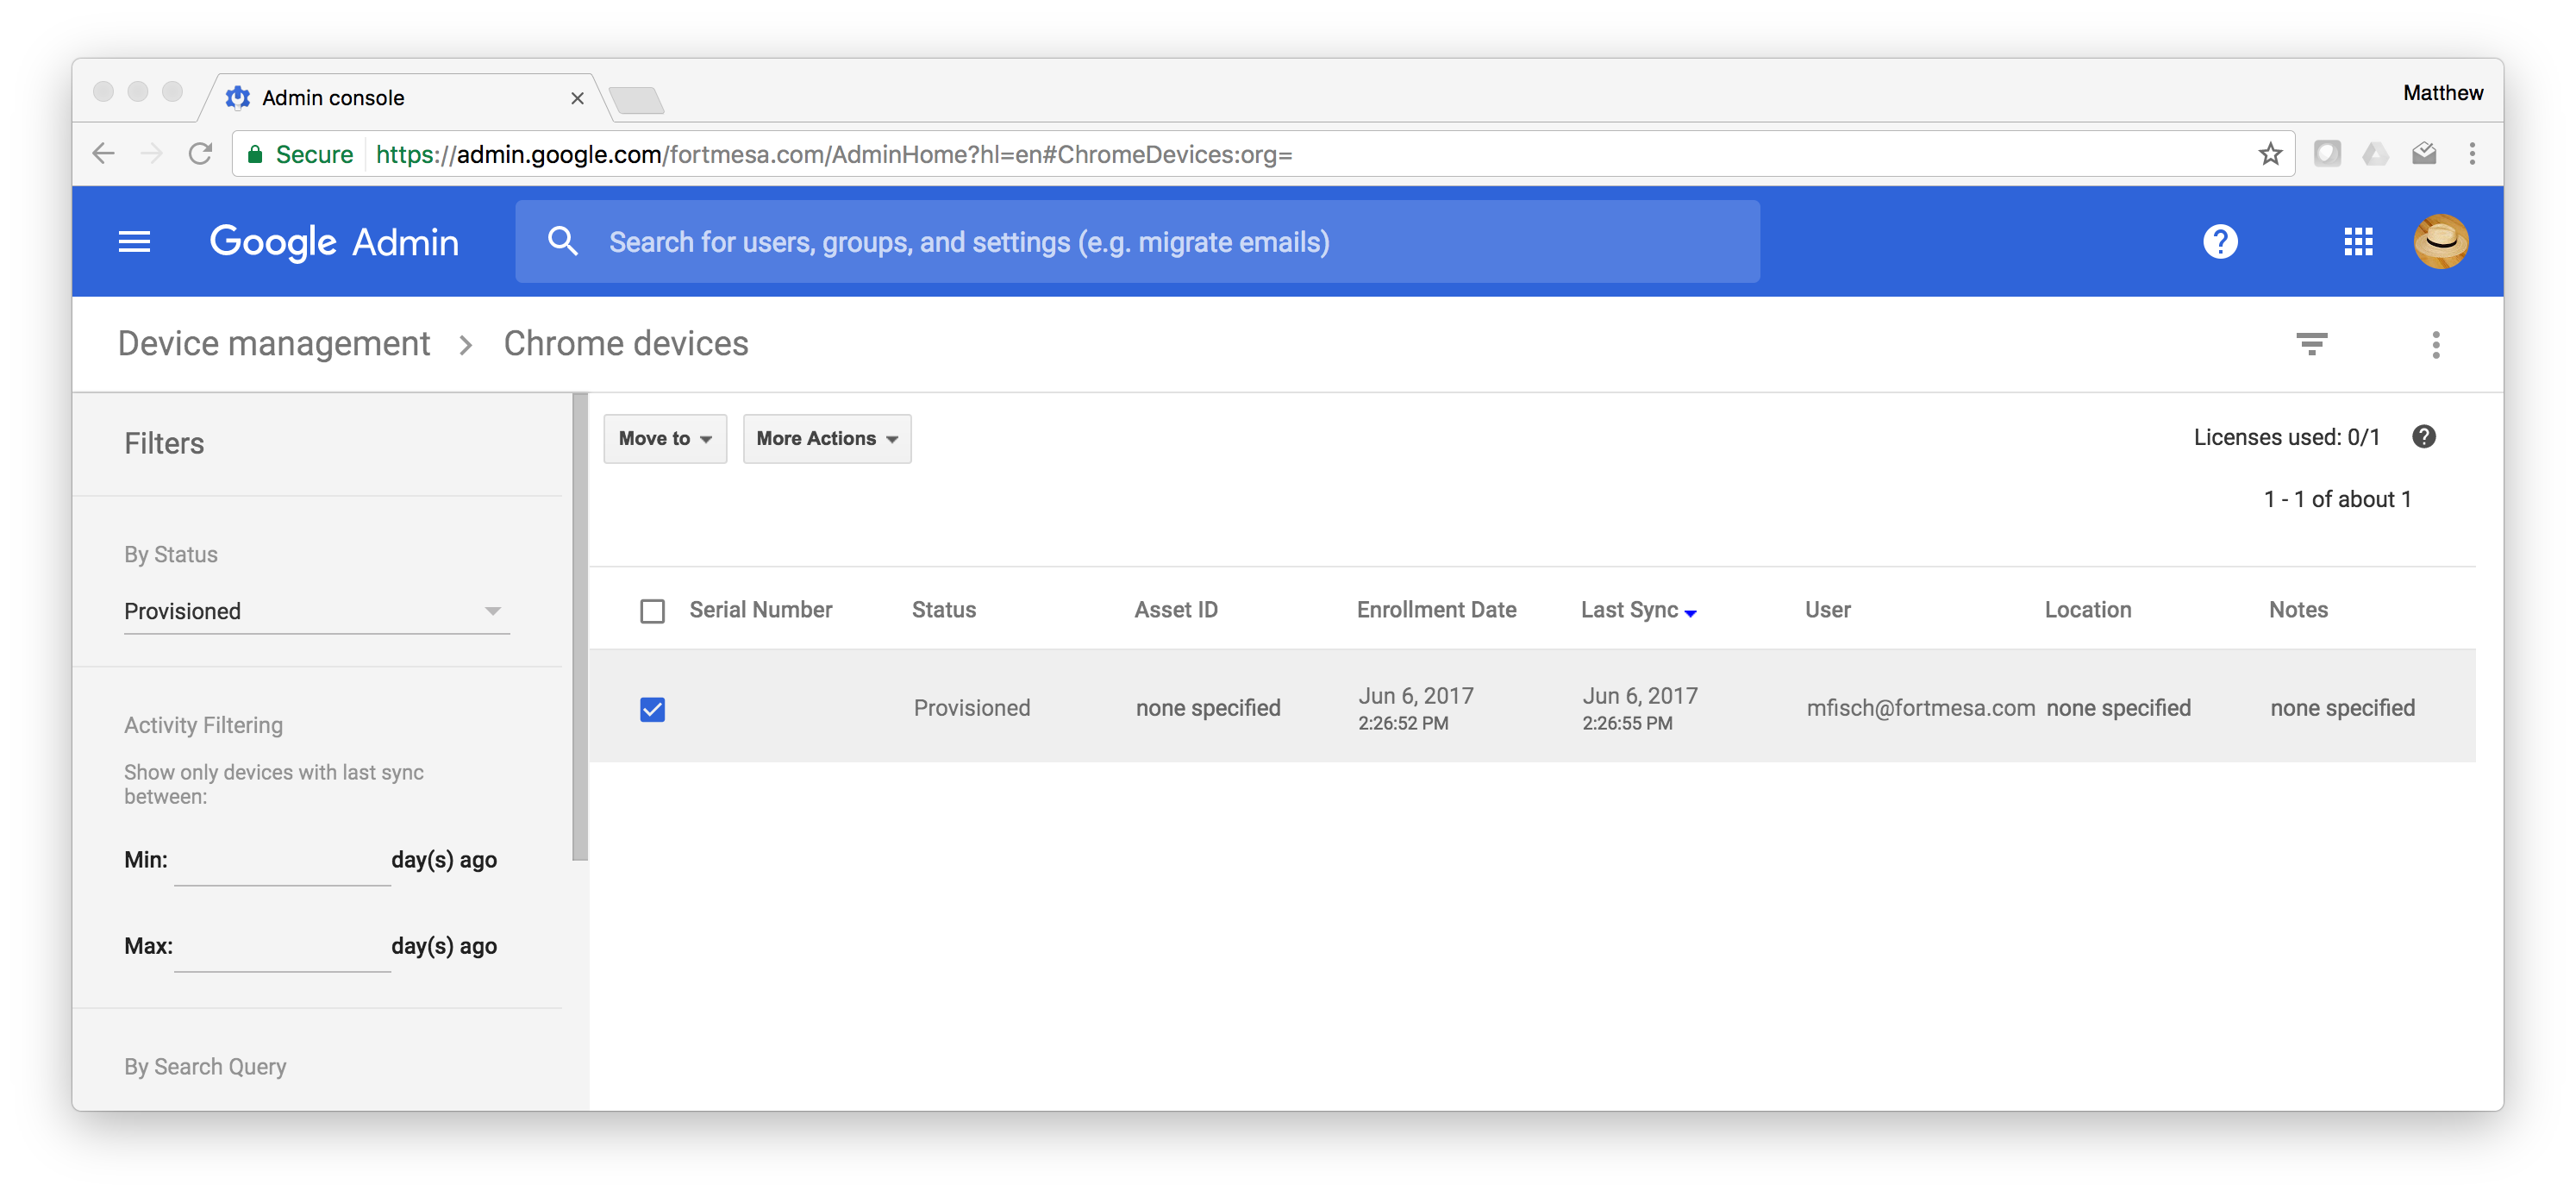Open the page's three-dot overflow menu

[2436, 344]
